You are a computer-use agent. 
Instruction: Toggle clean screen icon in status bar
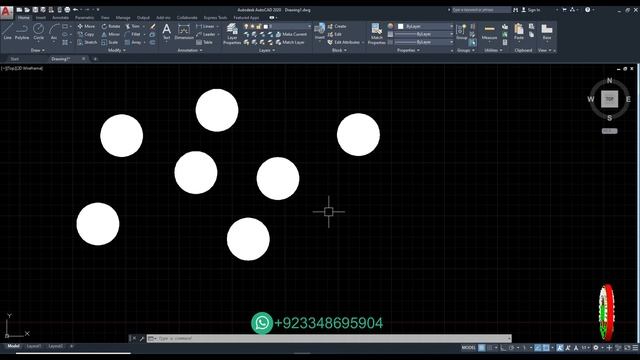(x=627, y=348)
